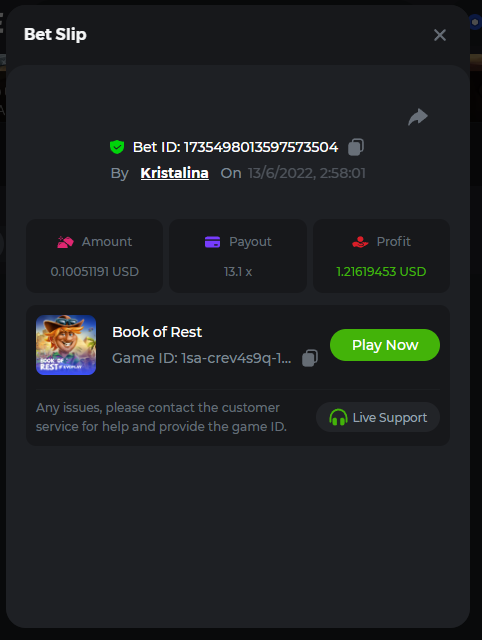Click the bet date and time text

(x=307, y=173)
